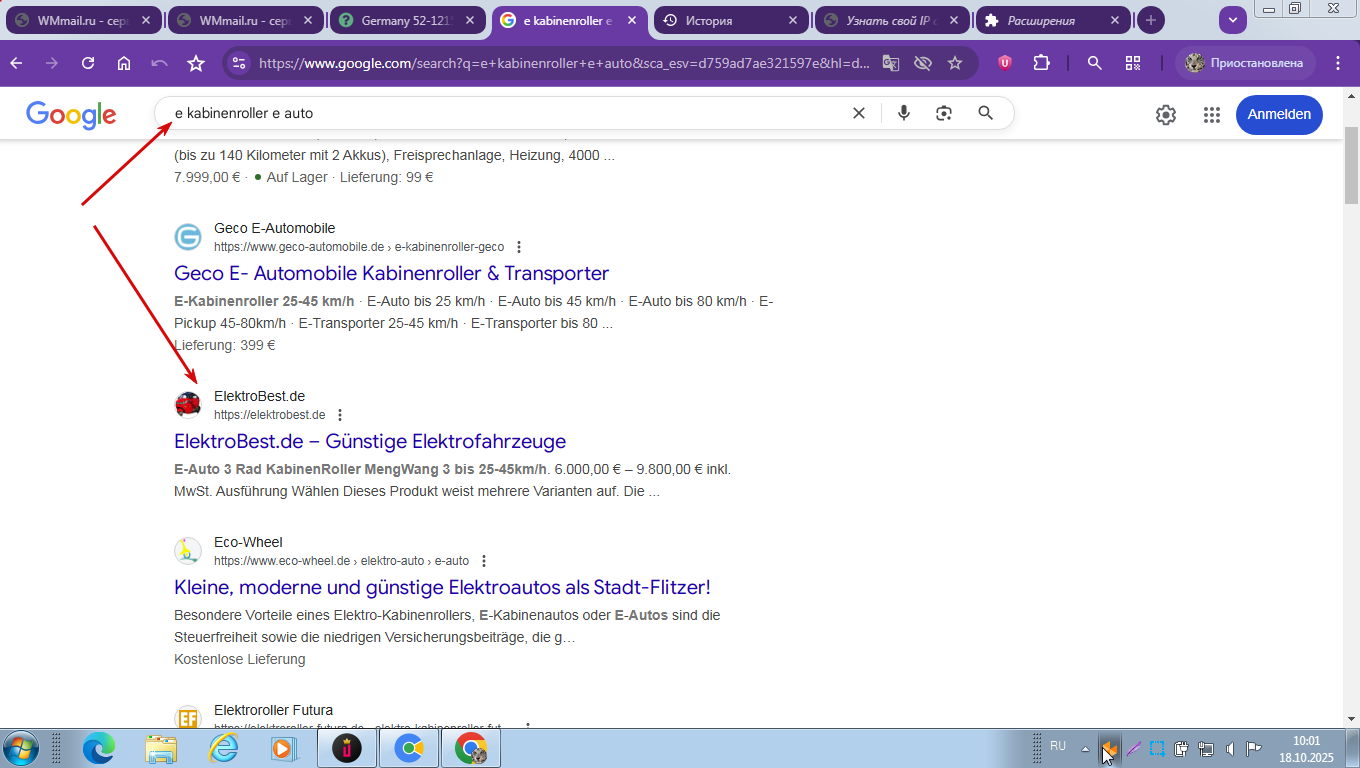Open more options for Geco E-Automobile result
1360x768 pixels.
pos(518,247)
